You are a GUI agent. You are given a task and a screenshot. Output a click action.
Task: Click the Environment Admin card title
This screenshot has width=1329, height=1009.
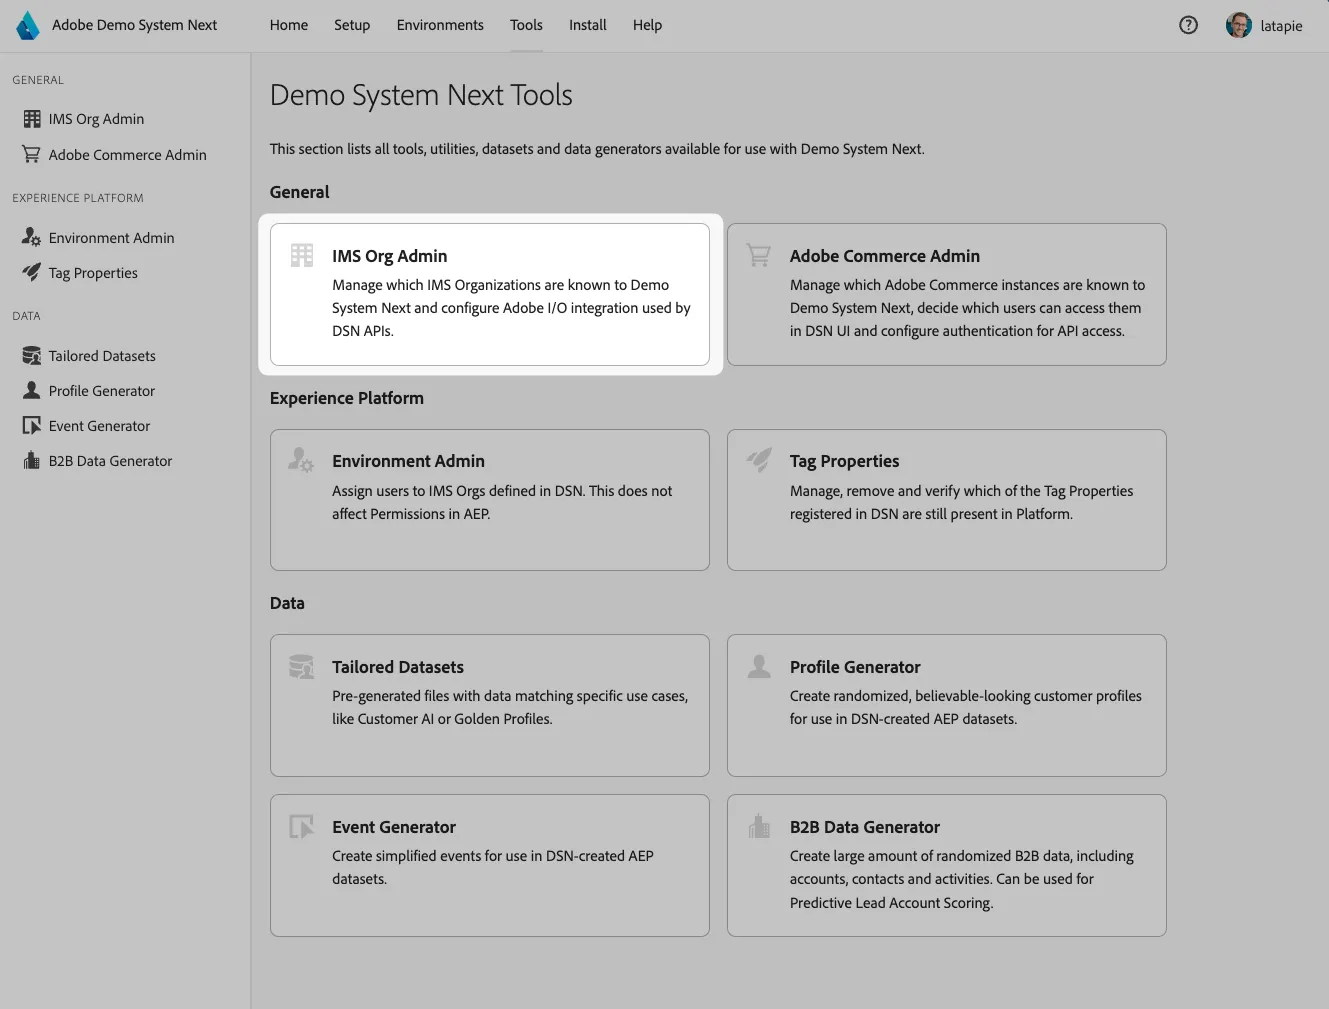[408, 461]
